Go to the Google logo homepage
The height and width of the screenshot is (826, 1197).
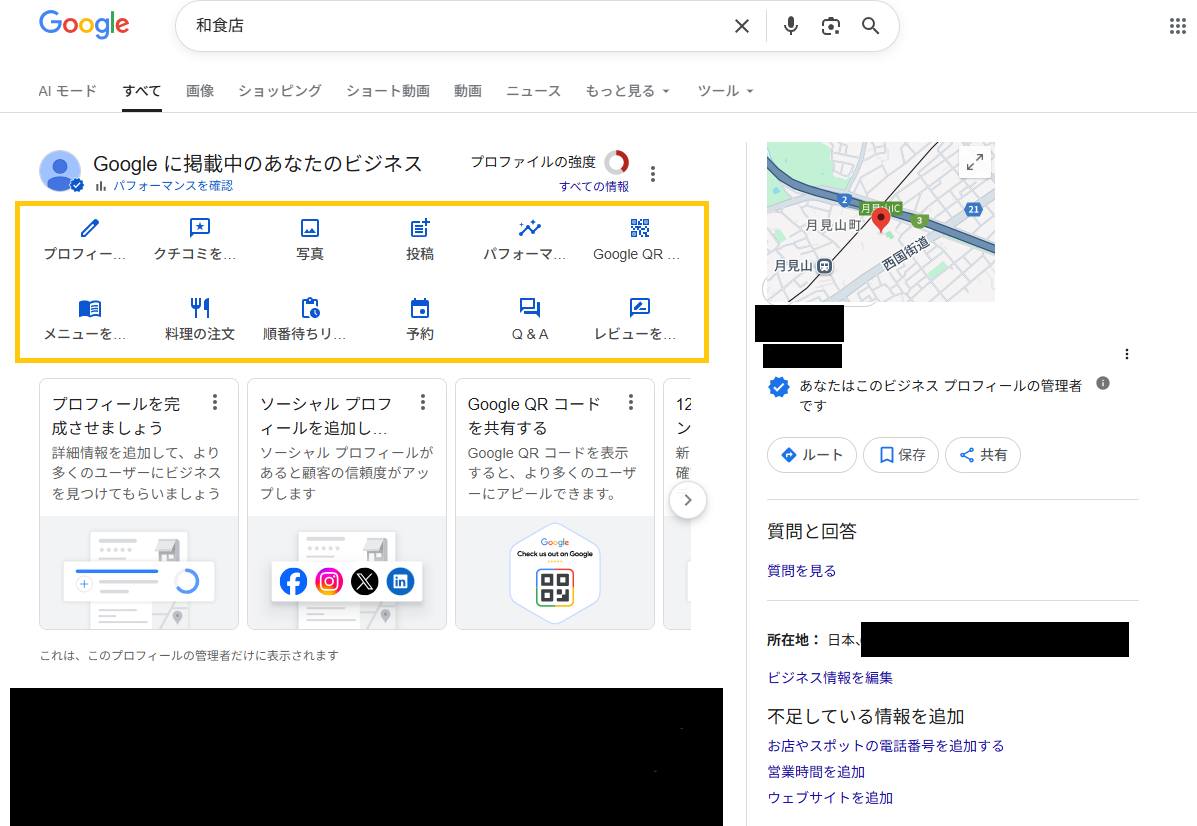pyautogui.click(x=84, y=24)
